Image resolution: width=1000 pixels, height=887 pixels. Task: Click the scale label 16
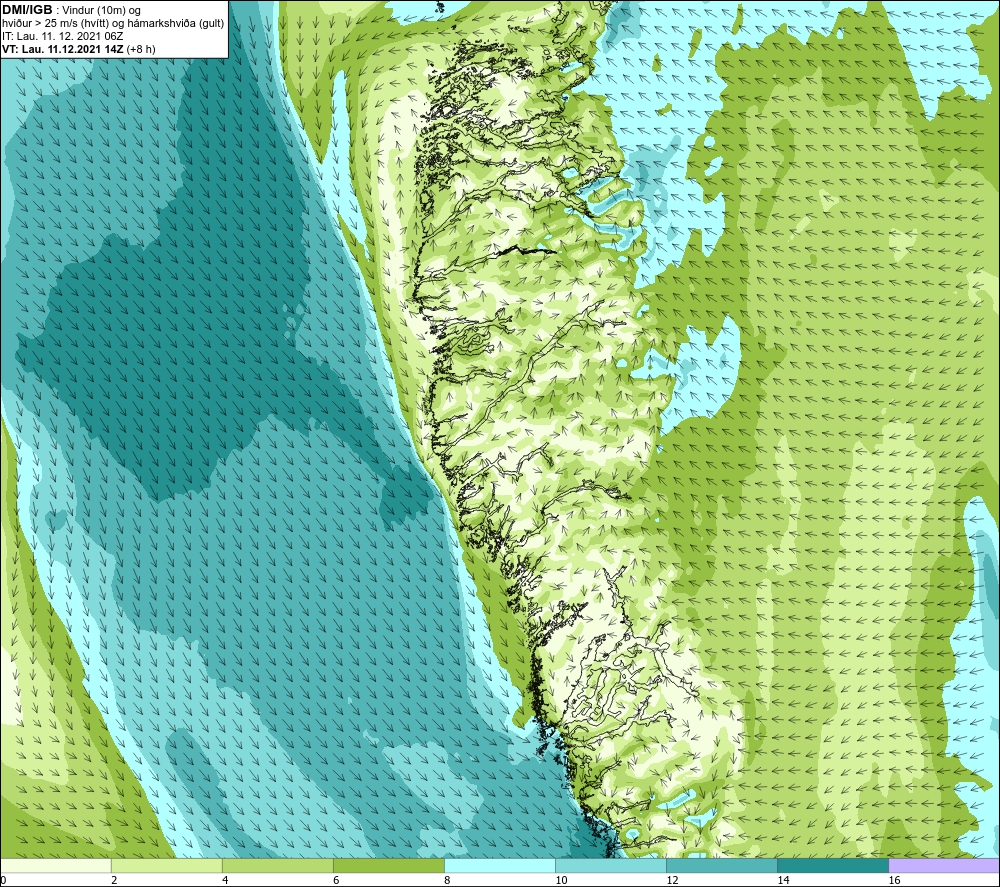(x=895, y=881)
